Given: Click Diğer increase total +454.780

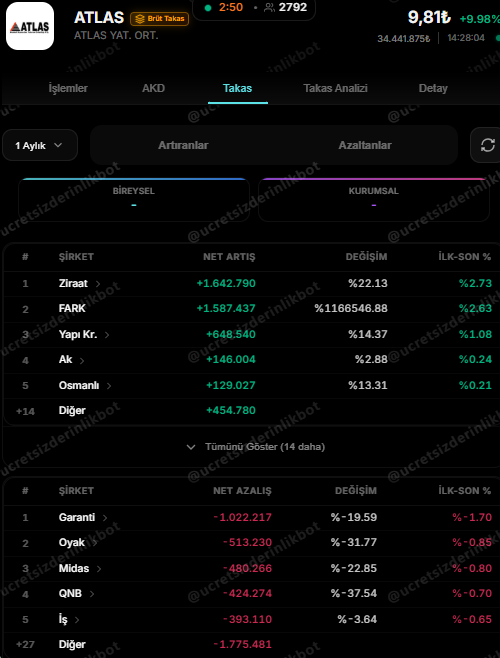Looking at the screenshot, I should coord(231,410).
